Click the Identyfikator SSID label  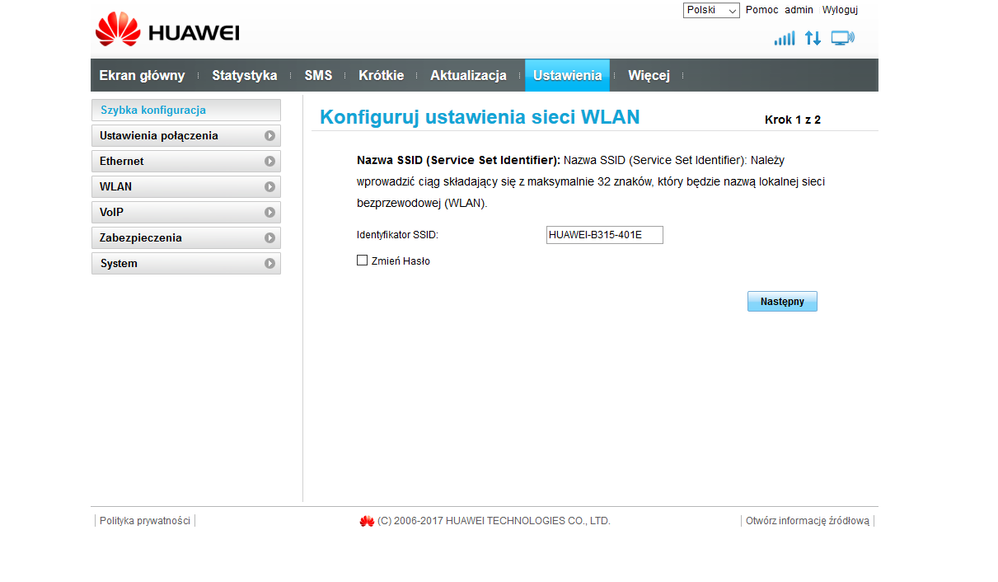(x=397, y=235)
